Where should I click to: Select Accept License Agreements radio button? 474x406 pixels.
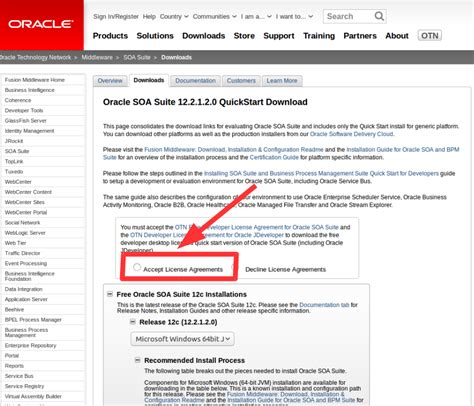(x=137, y=267)
